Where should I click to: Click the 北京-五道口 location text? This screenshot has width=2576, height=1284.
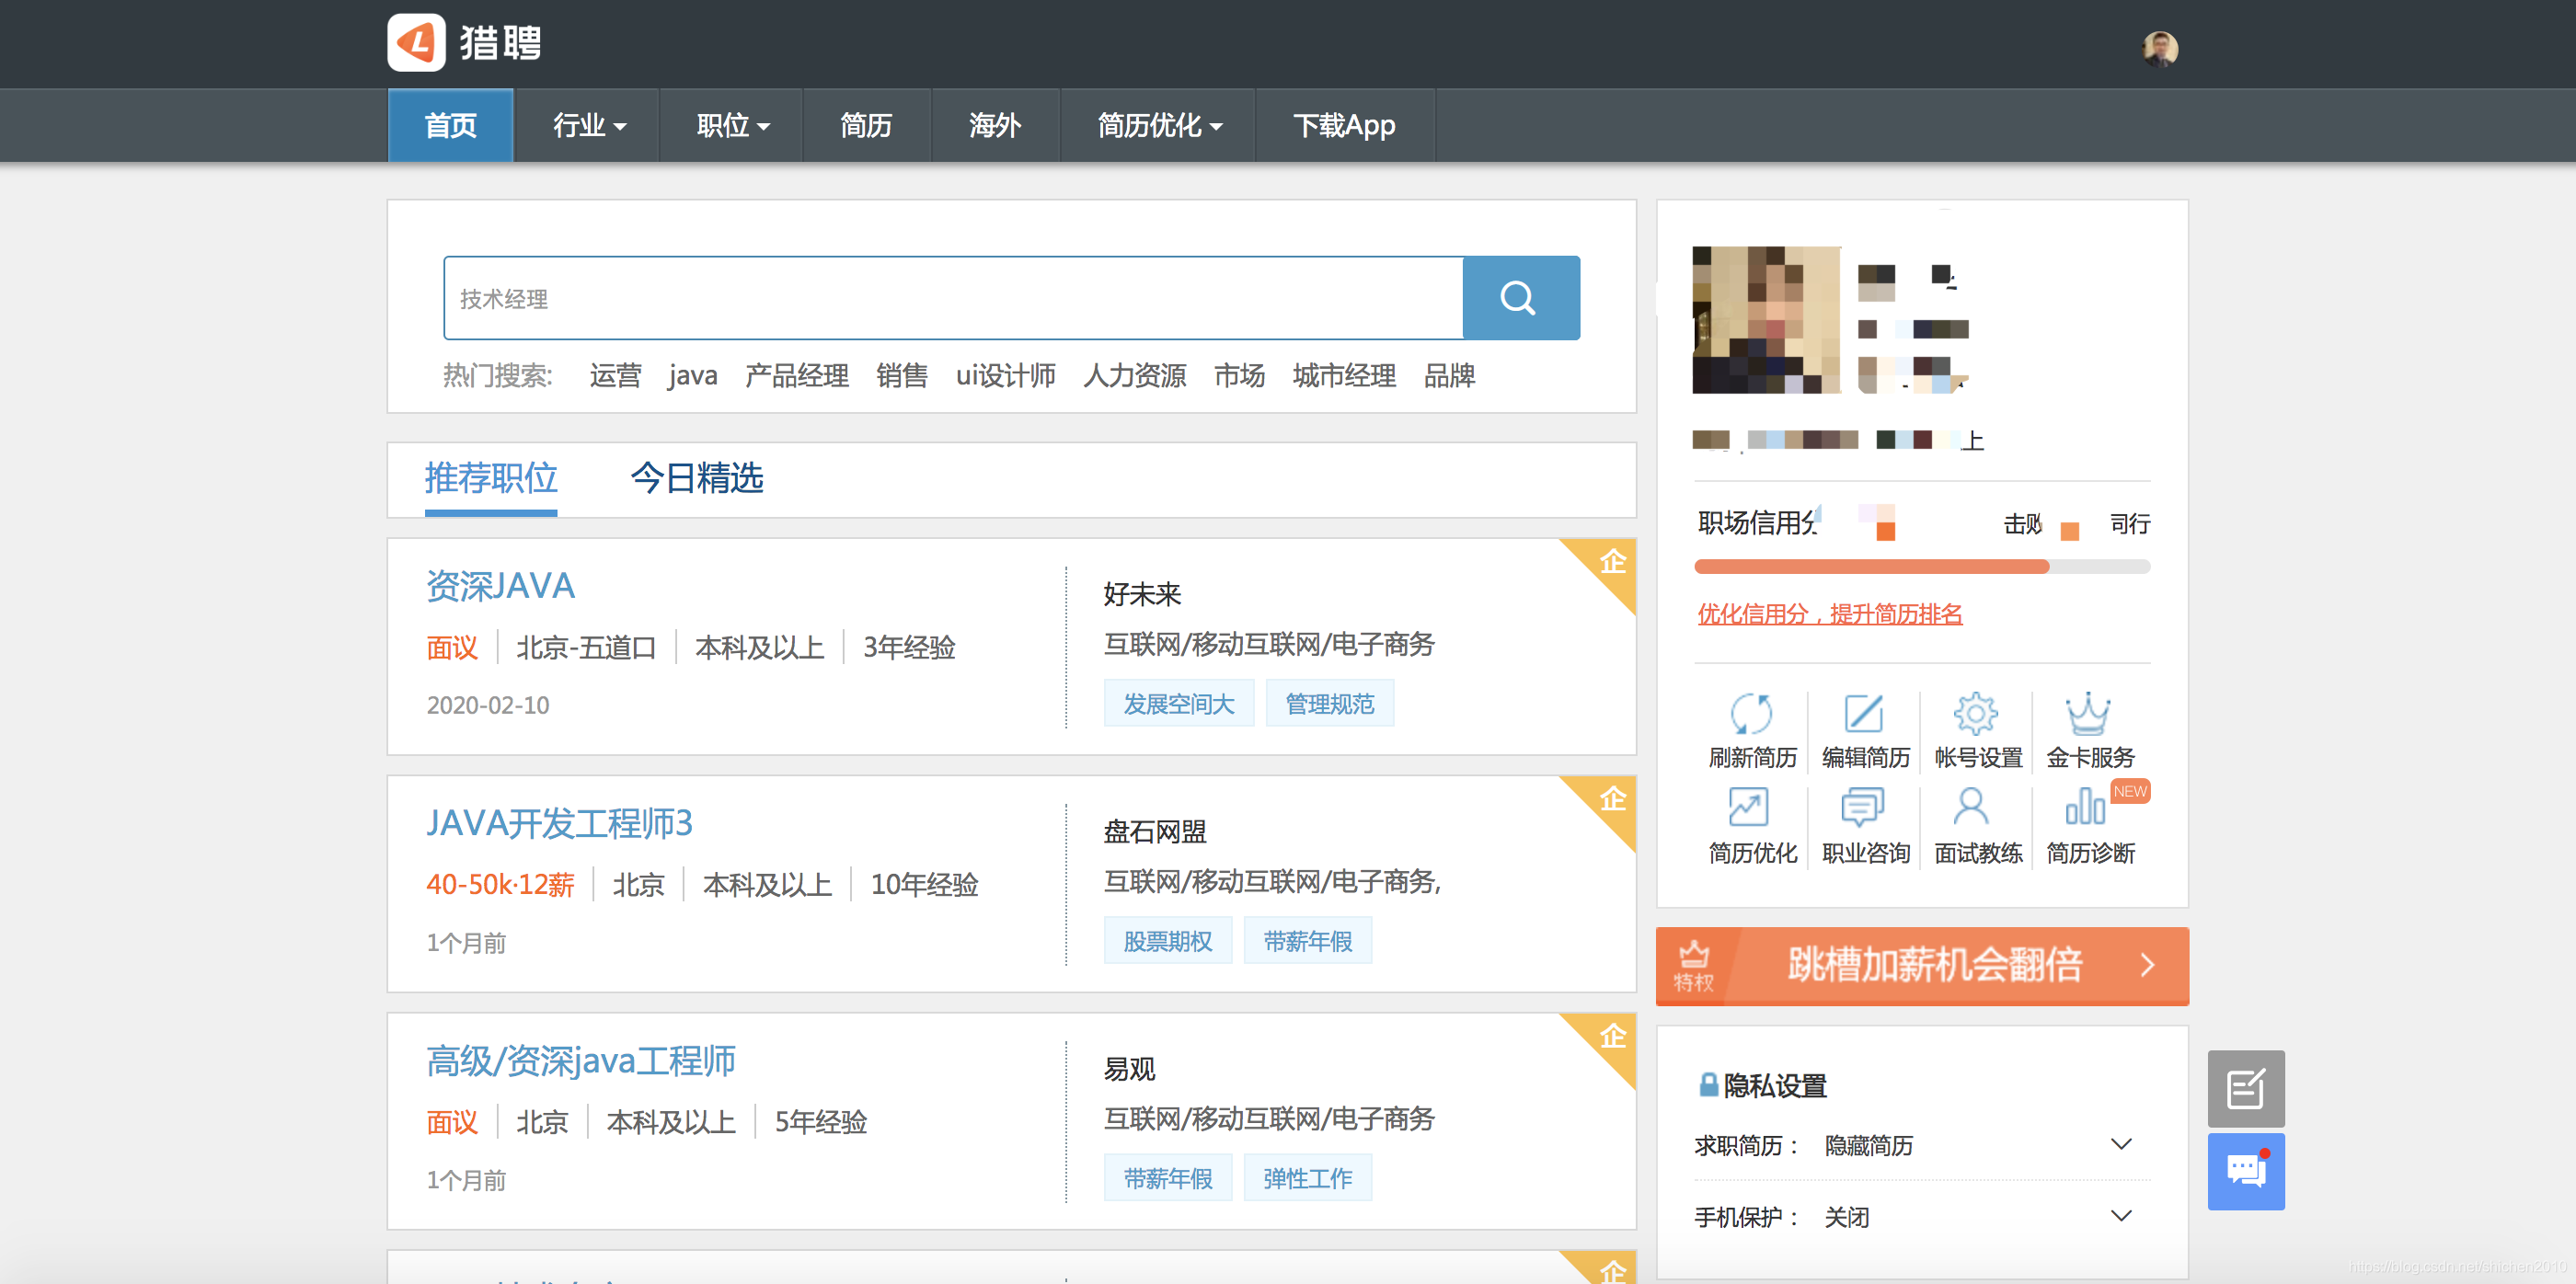(586, 648)
